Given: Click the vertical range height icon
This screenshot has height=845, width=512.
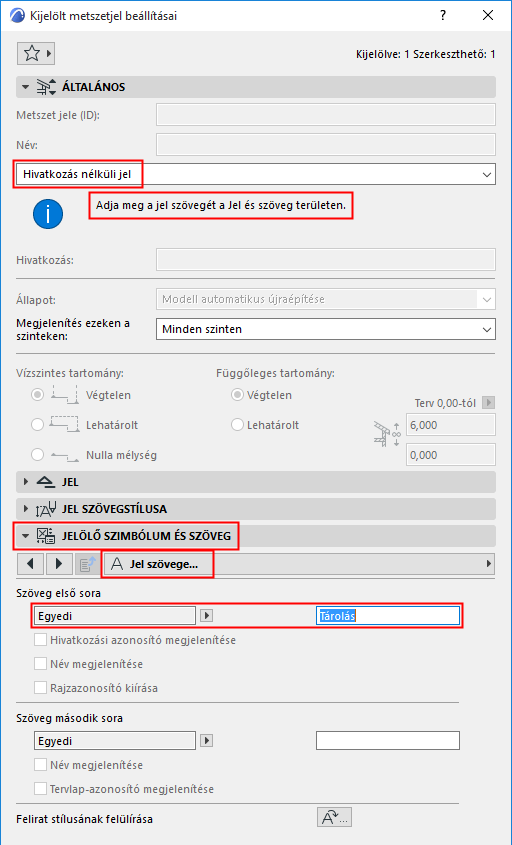Looking at the screenshot, I should coord(387,435).
